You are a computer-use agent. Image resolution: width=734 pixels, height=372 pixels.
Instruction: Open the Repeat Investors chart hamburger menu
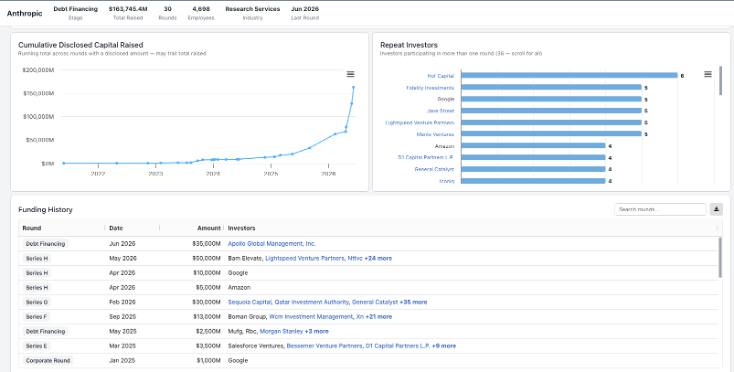point(708,74)
